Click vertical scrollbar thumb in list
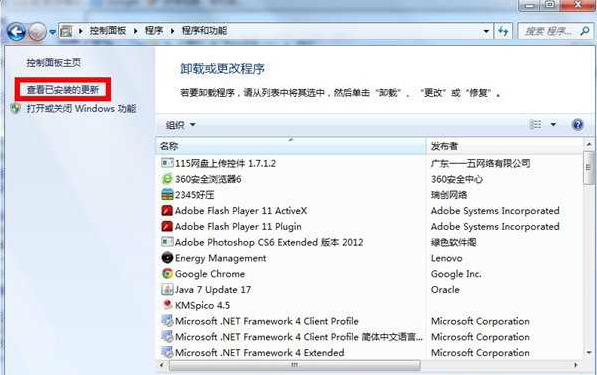 coord(589,168)
